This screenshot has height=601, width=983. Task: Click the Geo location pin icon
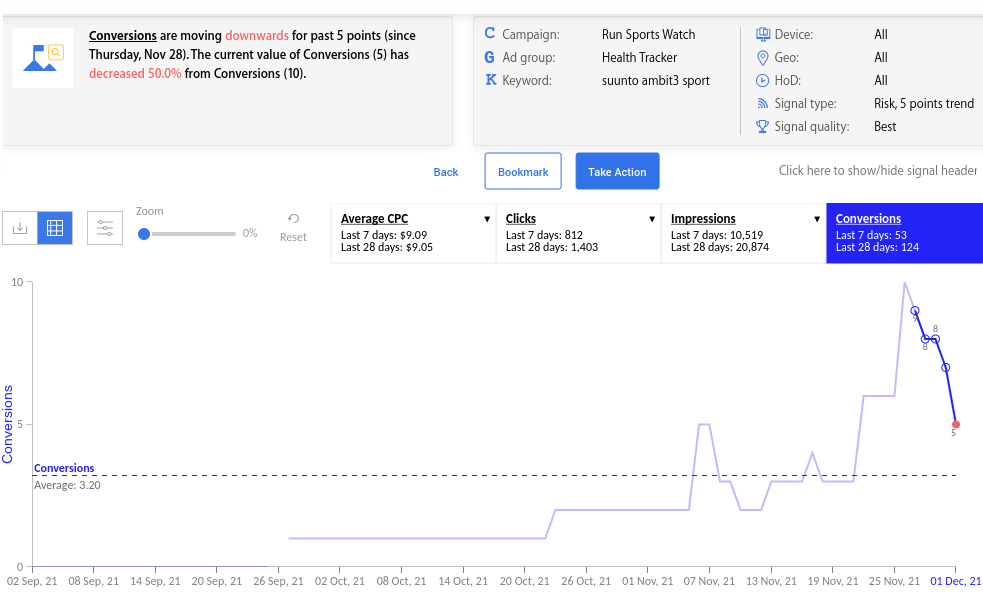pyautogui.click(x=763, y=57)
